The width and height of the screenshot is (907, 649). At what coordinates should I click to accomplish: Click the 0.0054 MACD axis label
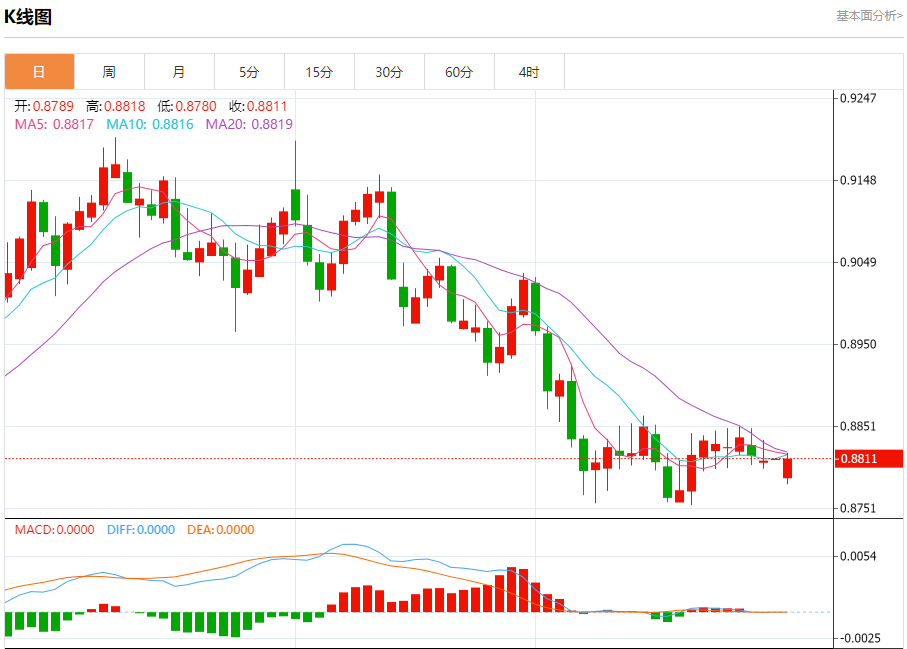(x=858, y=556)
